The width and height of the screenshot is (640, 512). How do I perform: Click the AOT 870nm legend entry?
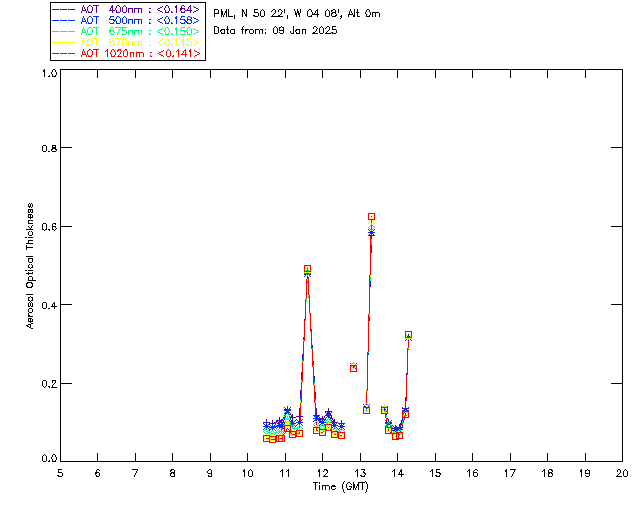click(127, 42)
